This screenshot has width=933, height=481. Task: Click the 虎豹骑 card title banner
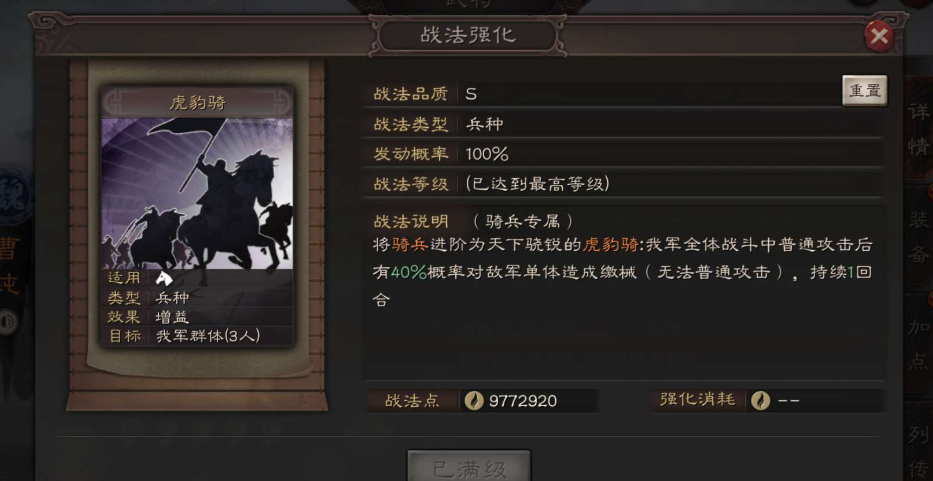tap(198, 103)
